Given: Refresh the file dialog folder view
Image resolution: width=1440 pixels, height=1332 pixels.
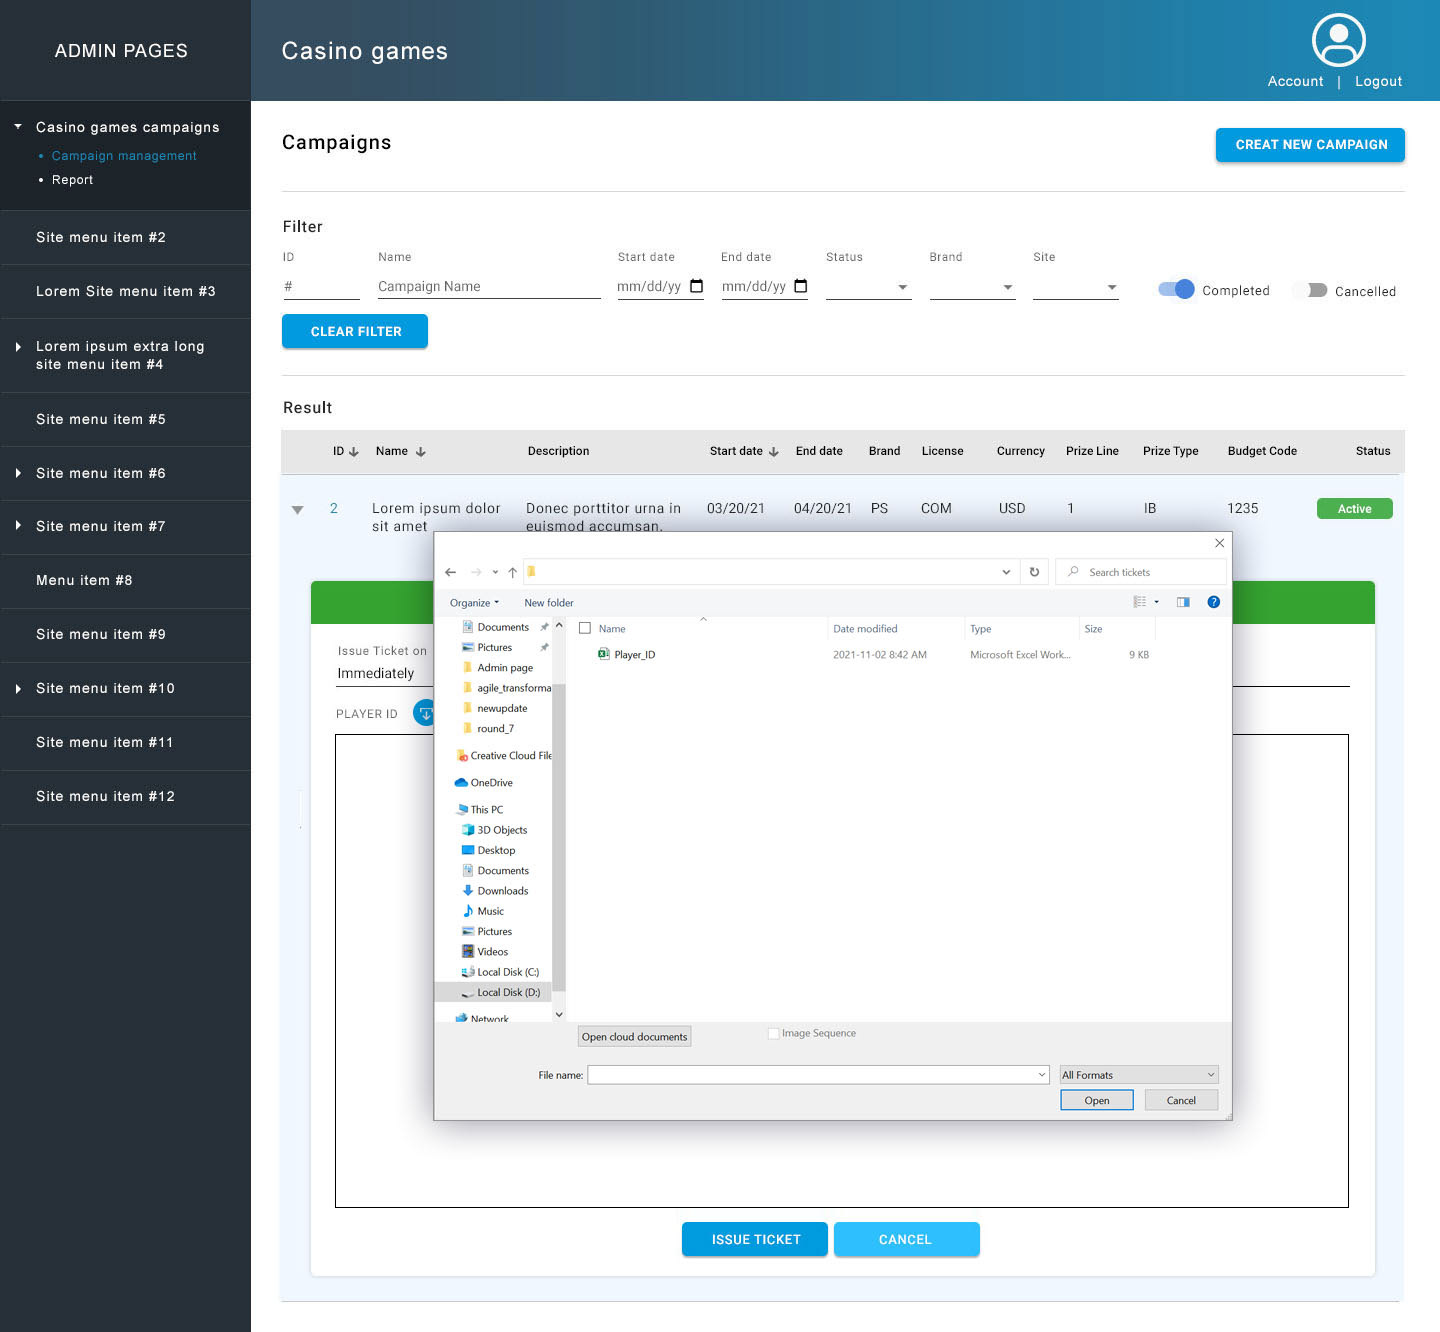Looking at the screenshot, I should [1034, 572].
